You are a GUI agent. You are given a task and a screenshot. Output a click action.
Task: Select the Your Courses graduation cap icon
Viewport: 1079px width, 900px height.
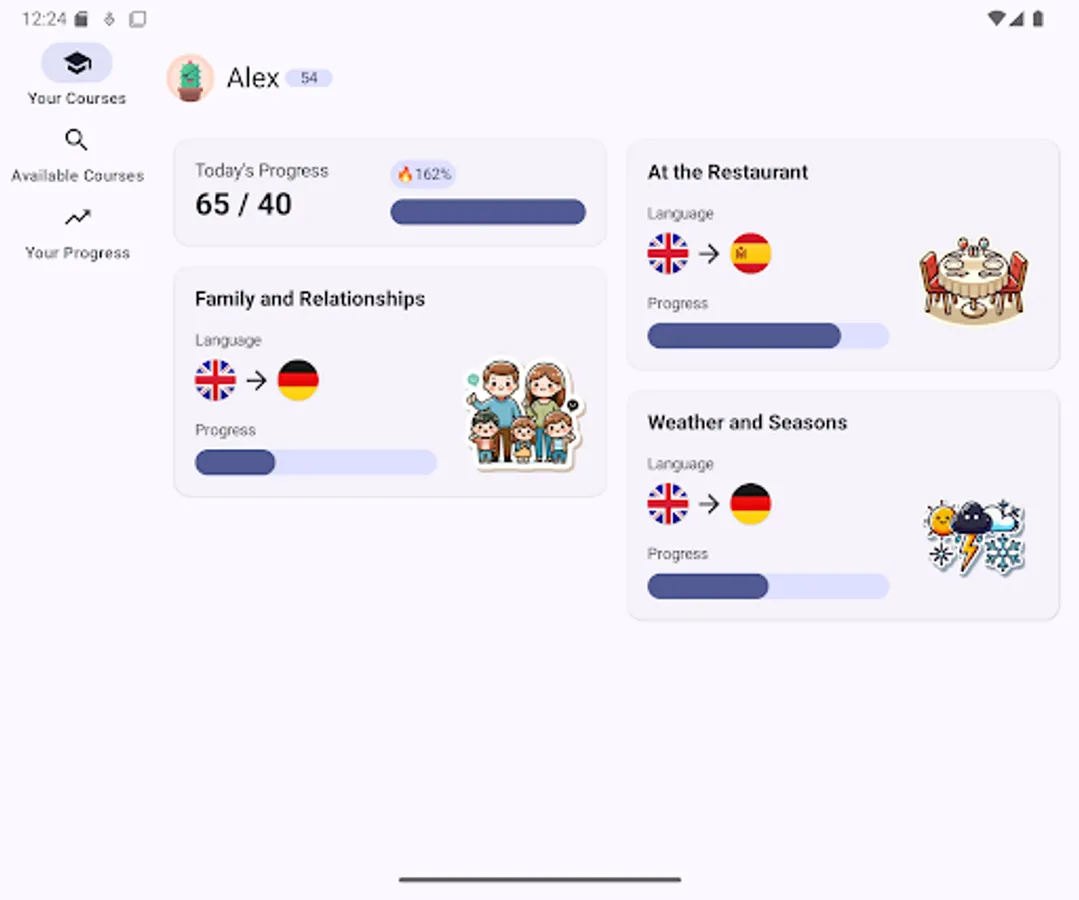(x=77, y=62)
